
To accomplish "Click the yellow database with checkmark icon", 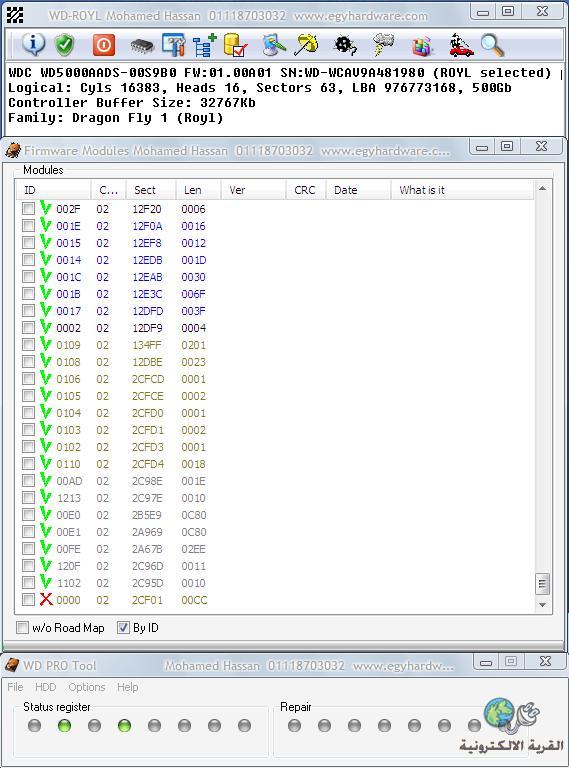I will click(x=236, y=45).
